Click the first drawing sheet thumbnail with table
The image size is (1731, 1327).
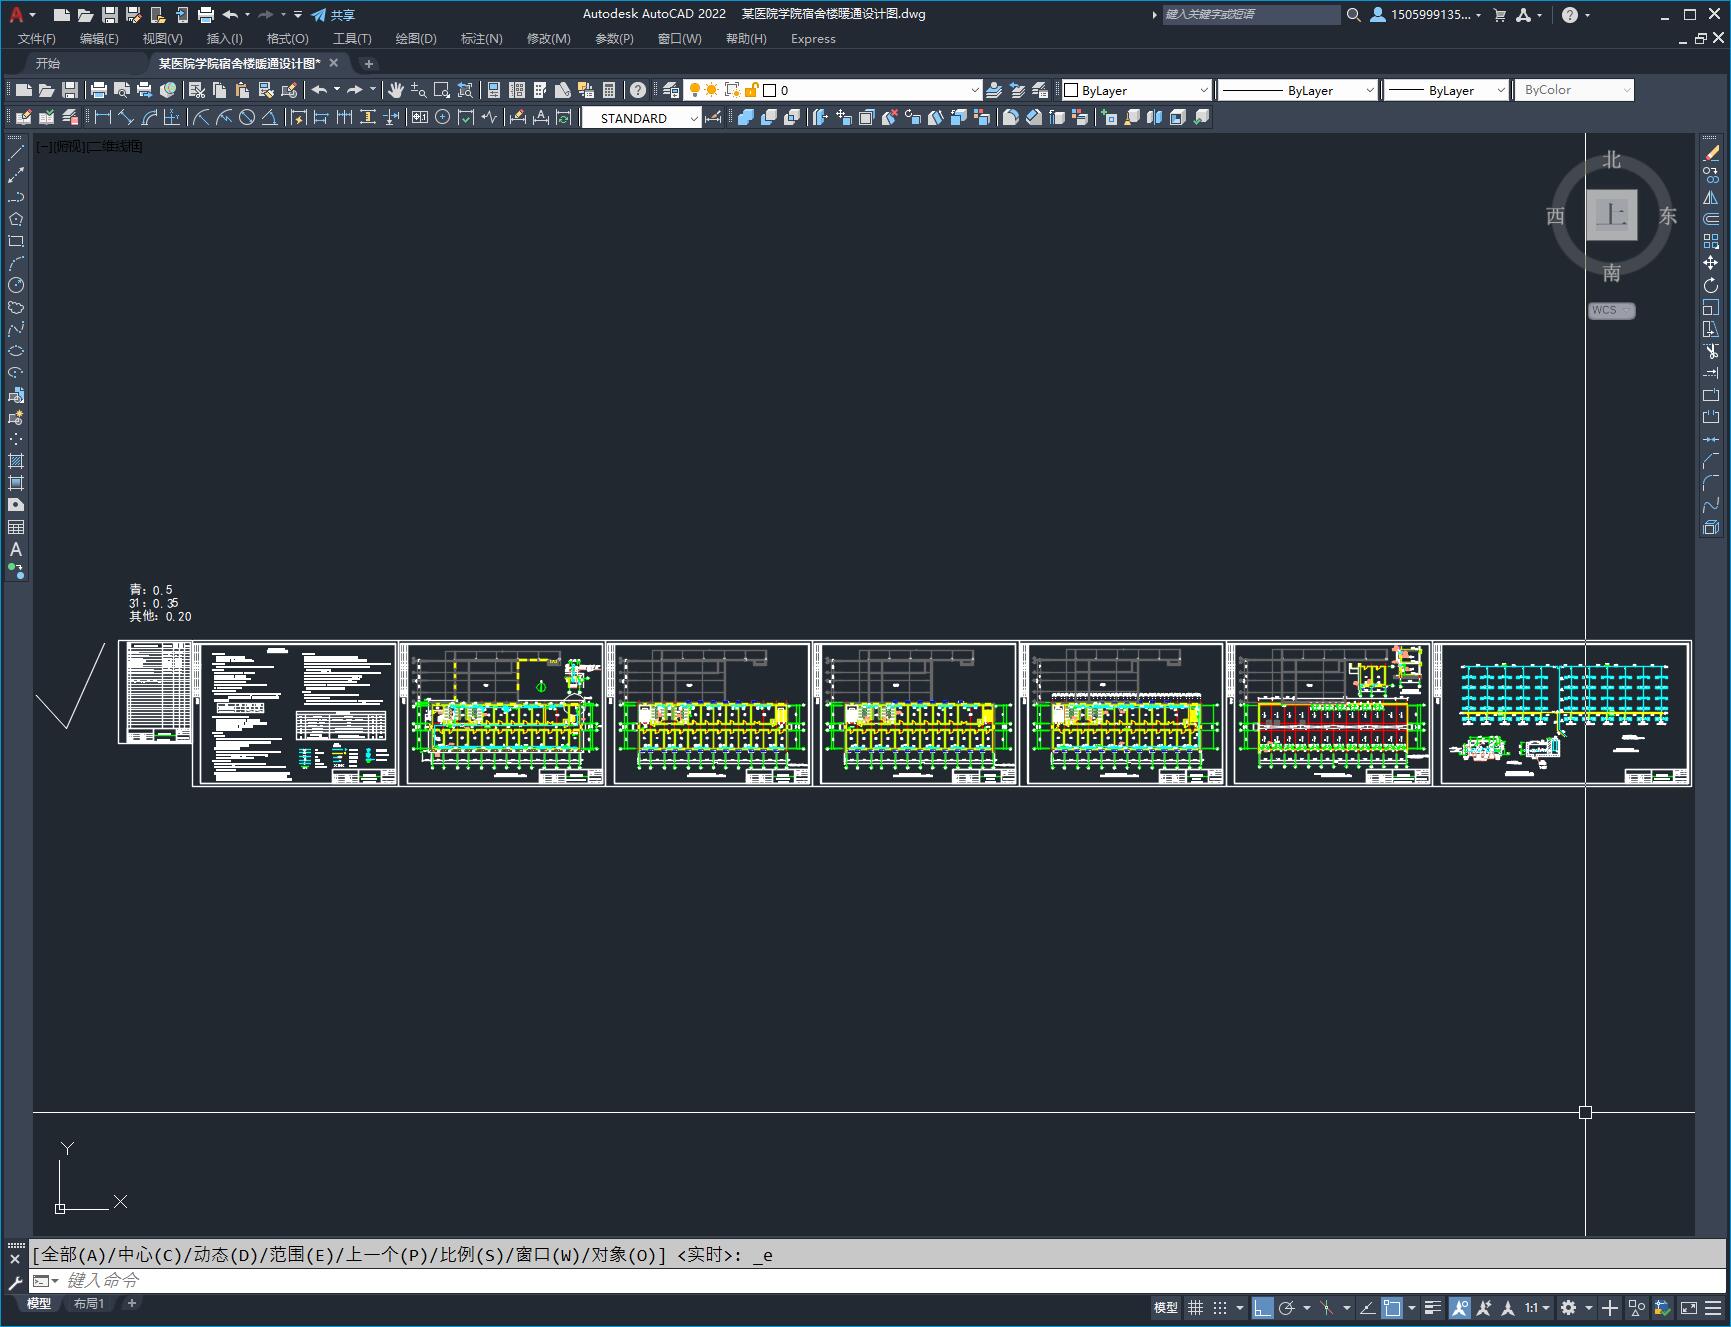click(x=156, y=692)
